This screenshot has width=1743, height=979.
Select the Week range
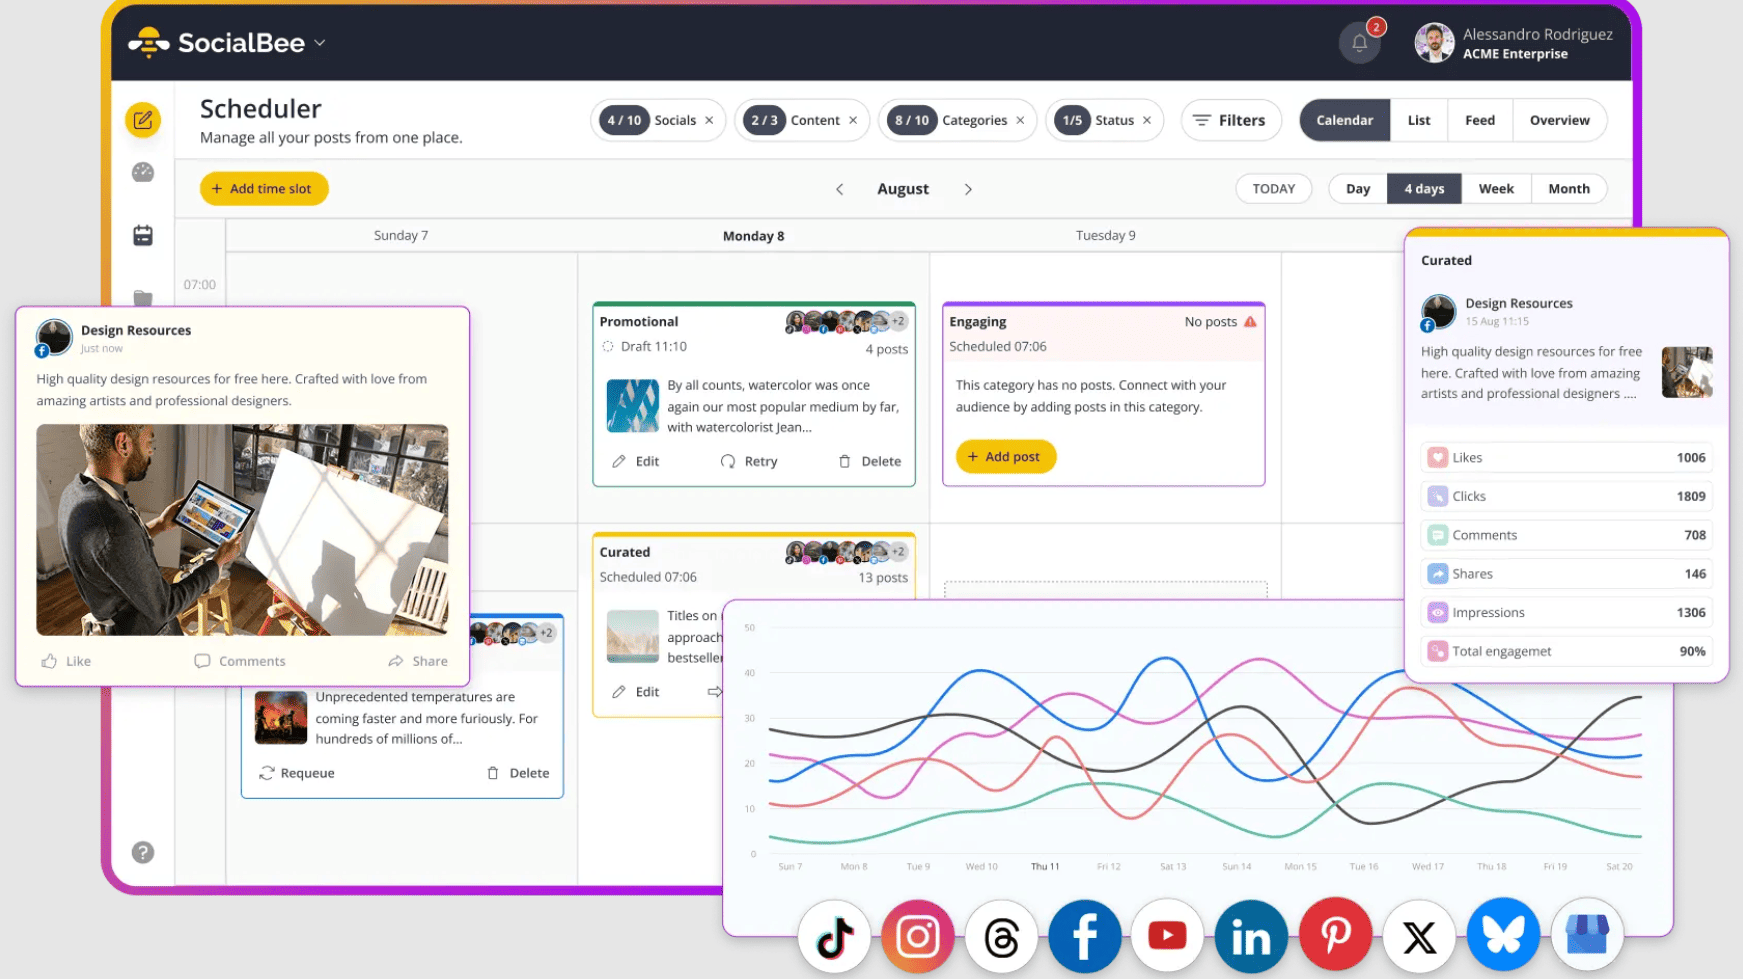tap(1496, 189)
